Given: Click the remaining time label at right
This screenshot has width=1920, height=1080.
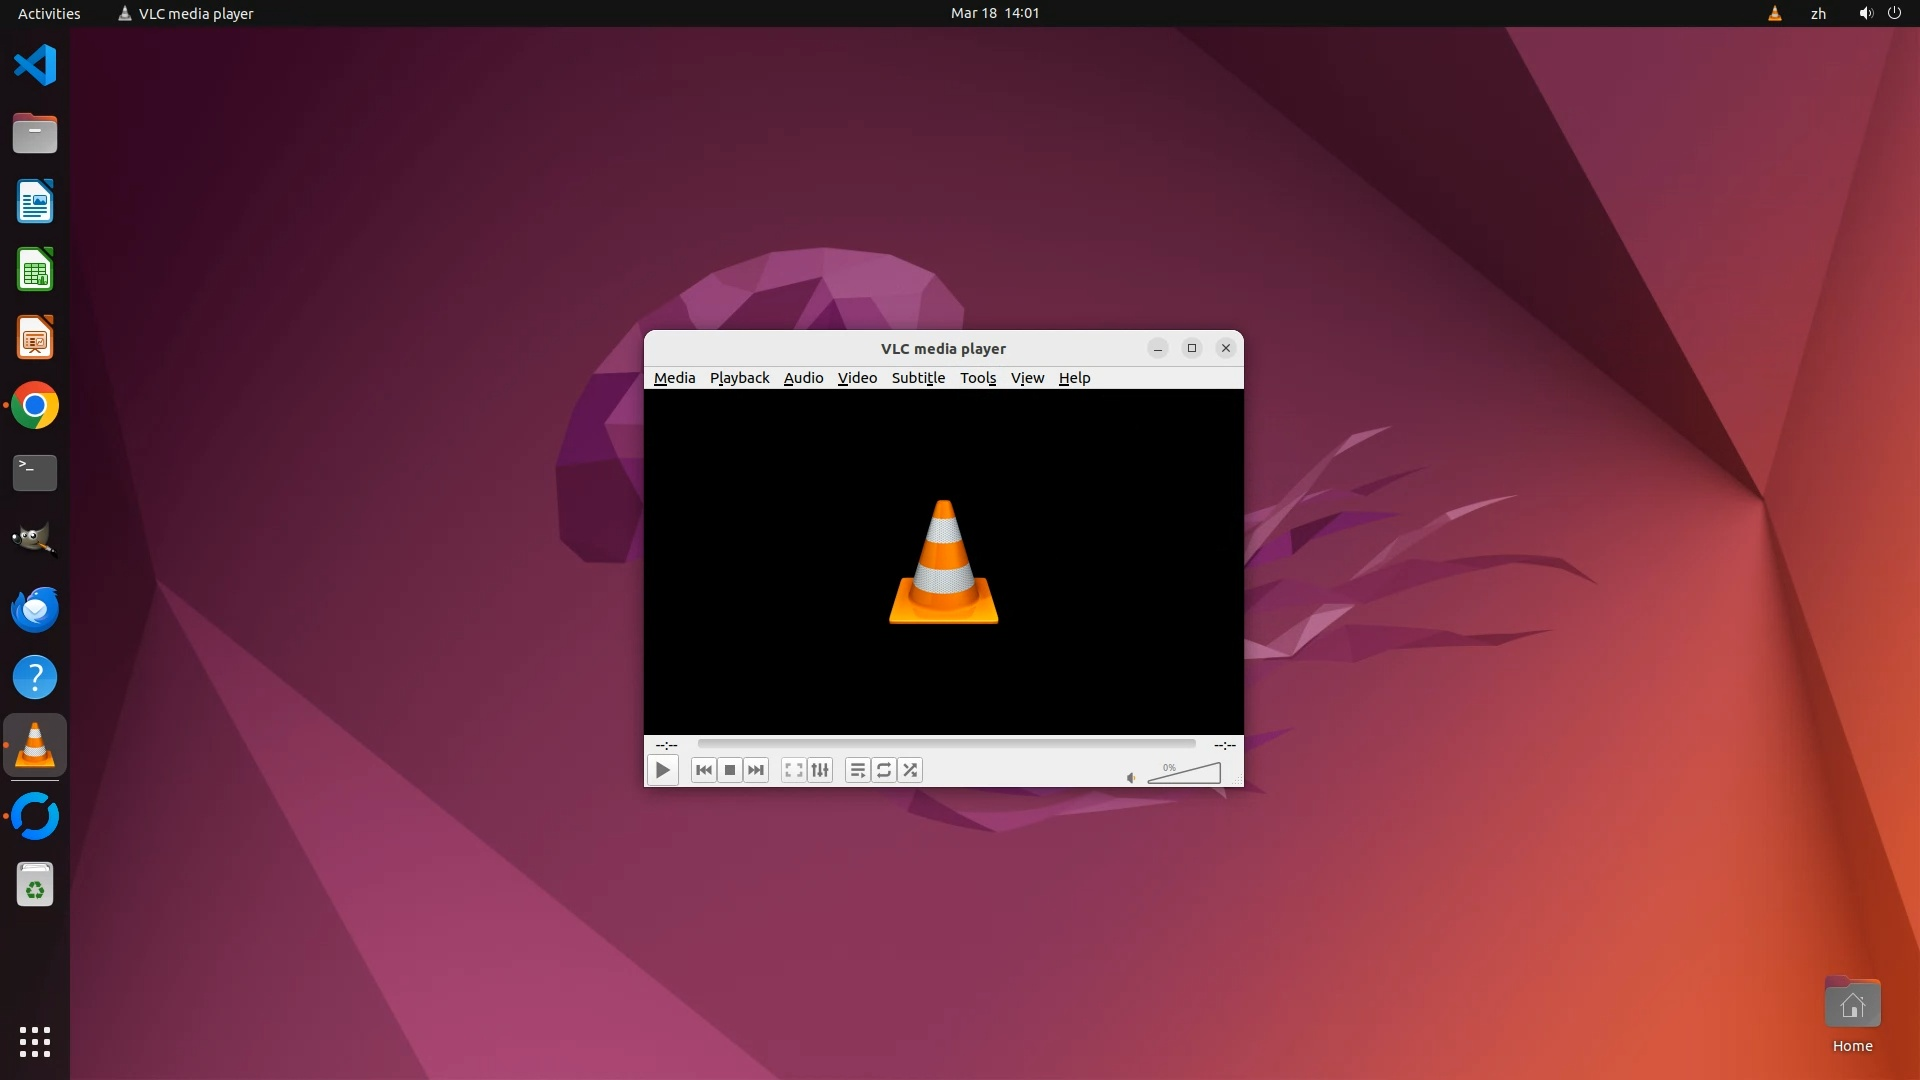Looking at the screenshot, I should pyautogui.click(x=1224, y=745).
